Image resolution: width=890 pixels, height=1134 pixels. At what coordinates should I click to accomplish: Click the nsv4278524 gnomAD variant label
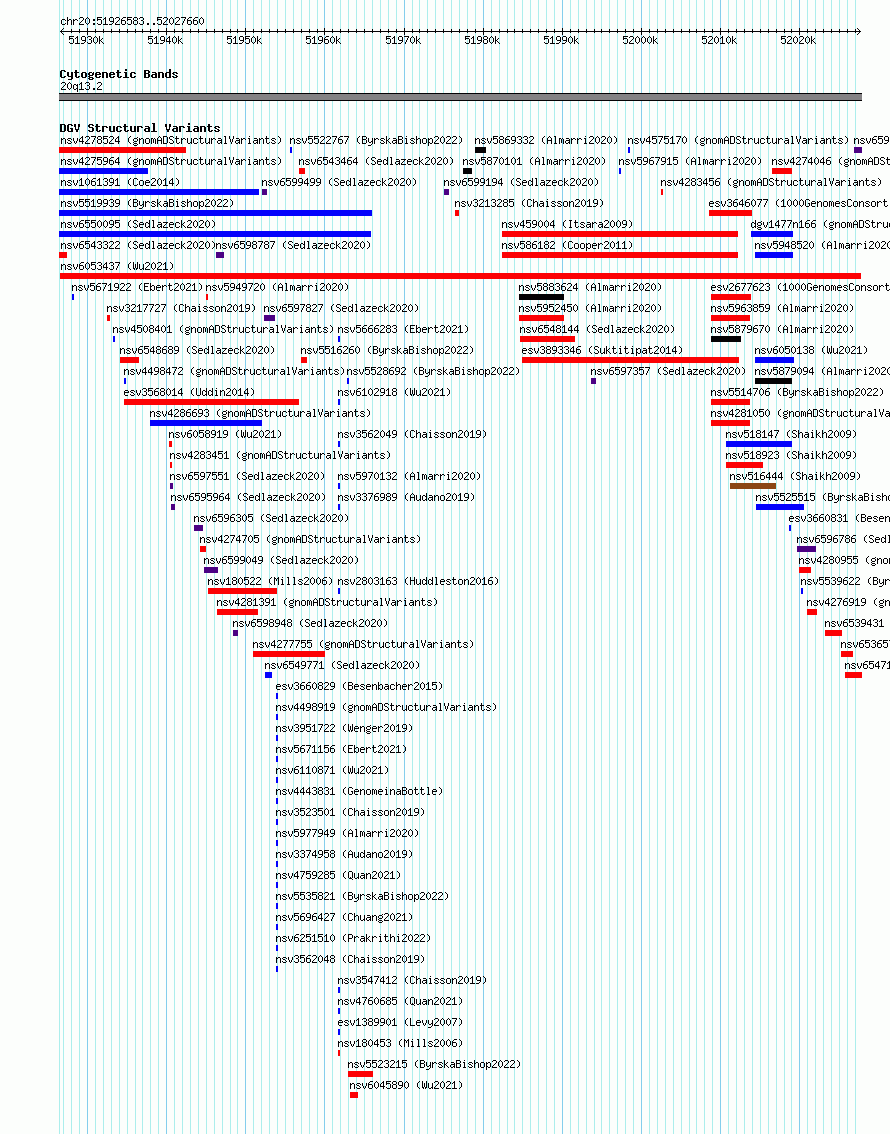click(x=171, y=140)
